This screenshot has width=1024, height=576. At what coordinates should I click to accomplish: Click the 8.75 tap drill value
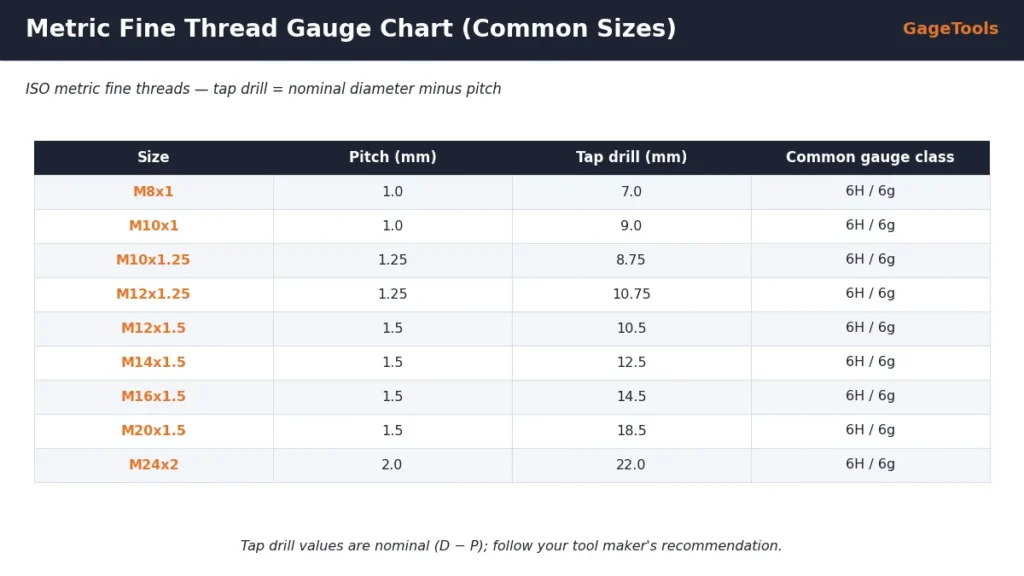[630, 260]
